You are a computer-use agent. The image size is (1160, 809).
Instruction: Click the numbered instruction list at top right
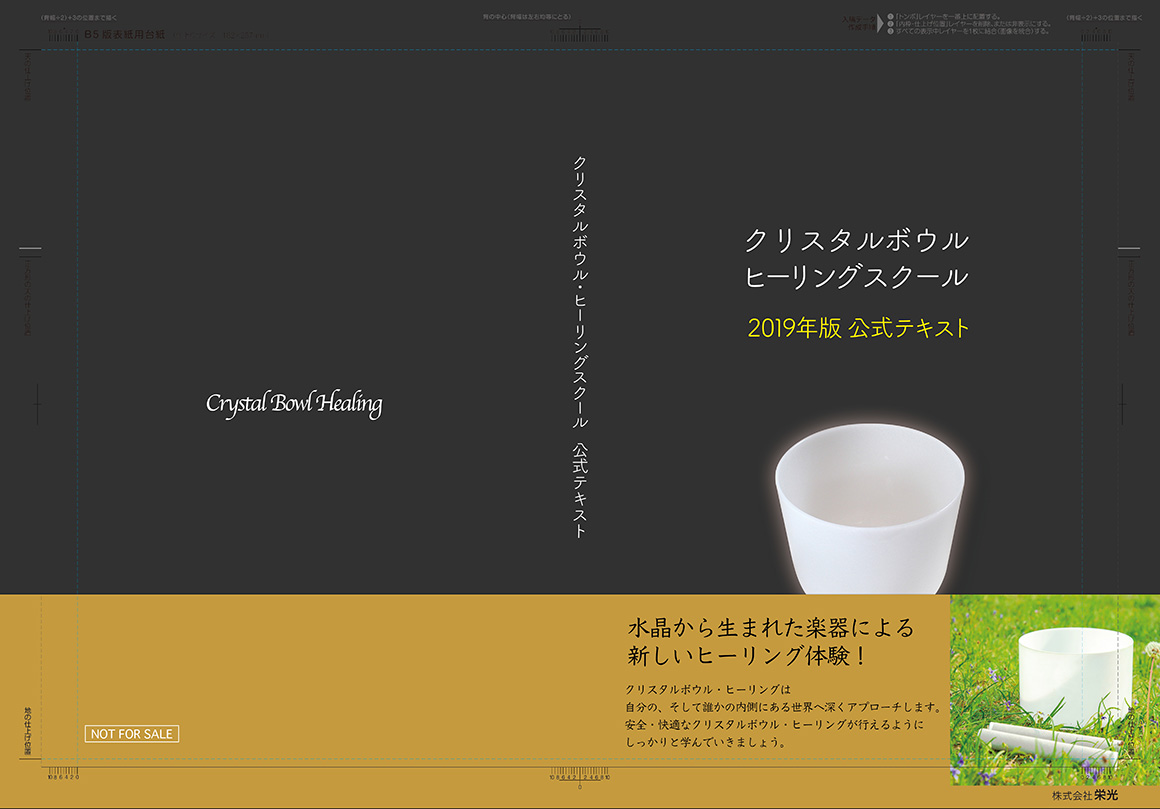click(968, 24)
